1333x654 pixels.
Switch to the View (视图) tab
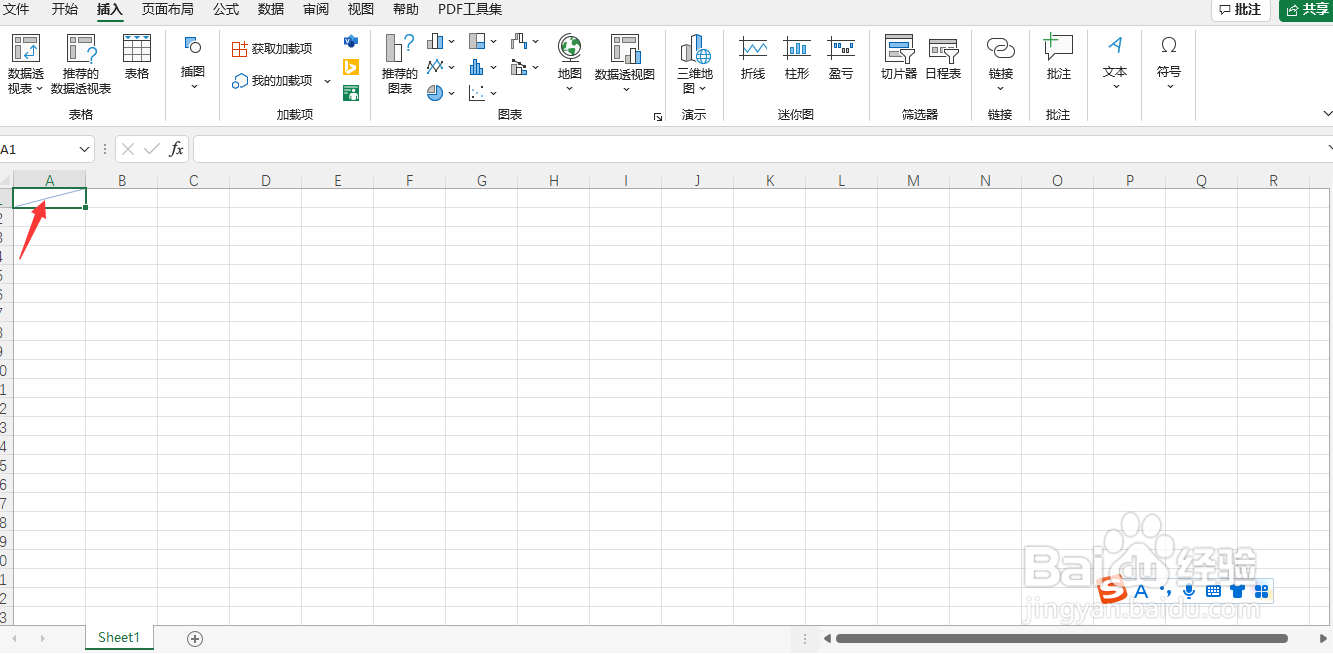pos(361,9)
